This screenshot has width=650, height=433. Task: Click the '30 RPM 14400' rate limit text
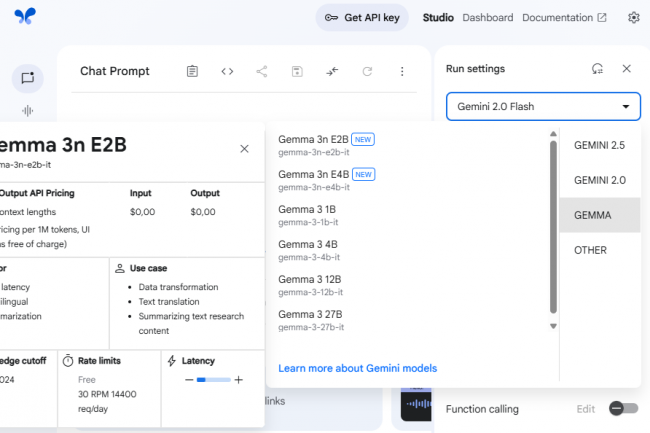pyautogui.click(x=107, y=394)
